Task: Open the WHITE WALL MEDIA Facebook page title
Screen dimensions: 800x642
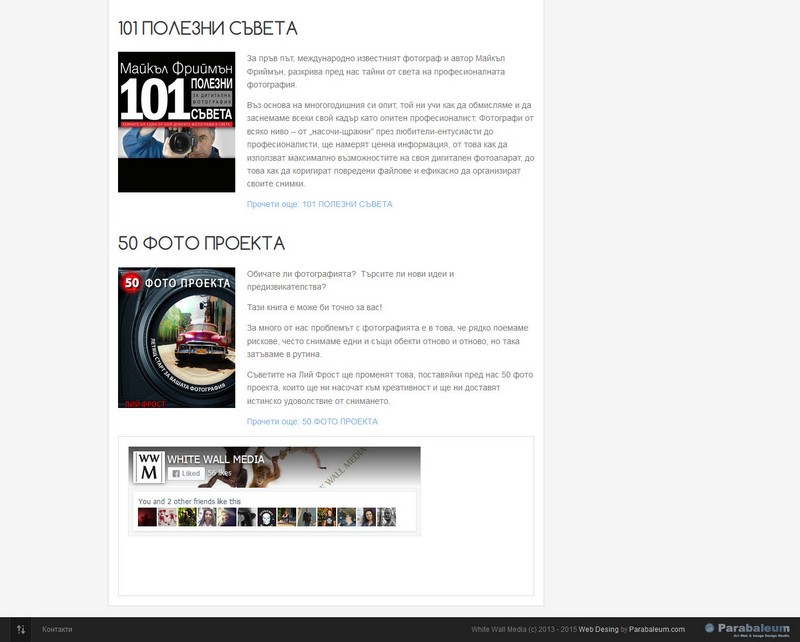Action: coord(216,459)
